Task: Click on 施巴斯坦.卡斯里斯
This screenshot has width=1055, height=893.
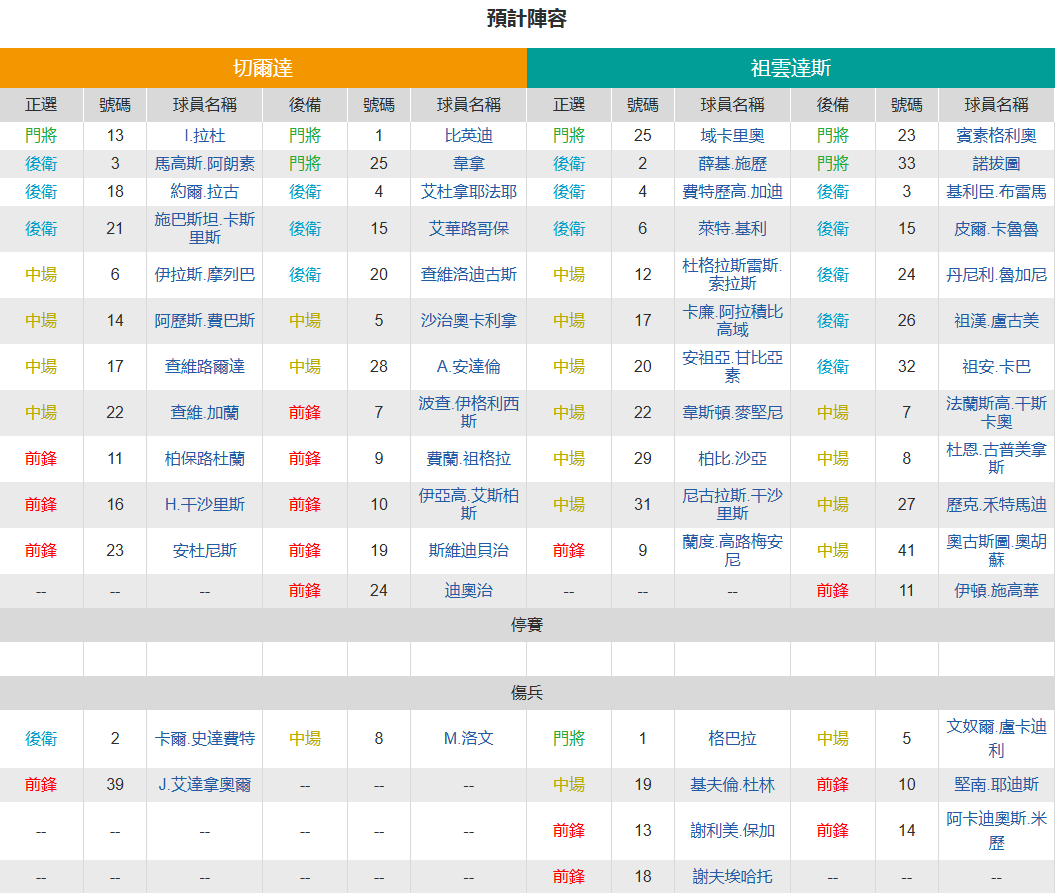Action: click(205, 228)
